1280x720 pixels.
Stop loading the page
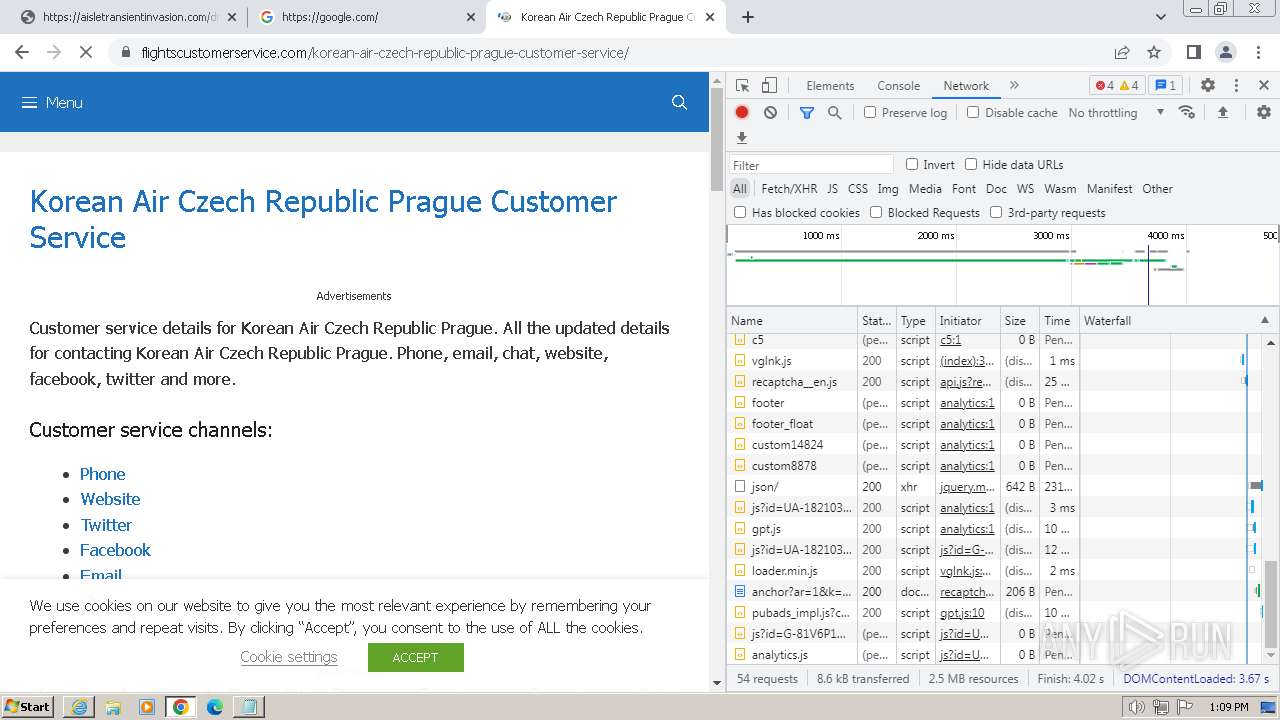[86, 52]
